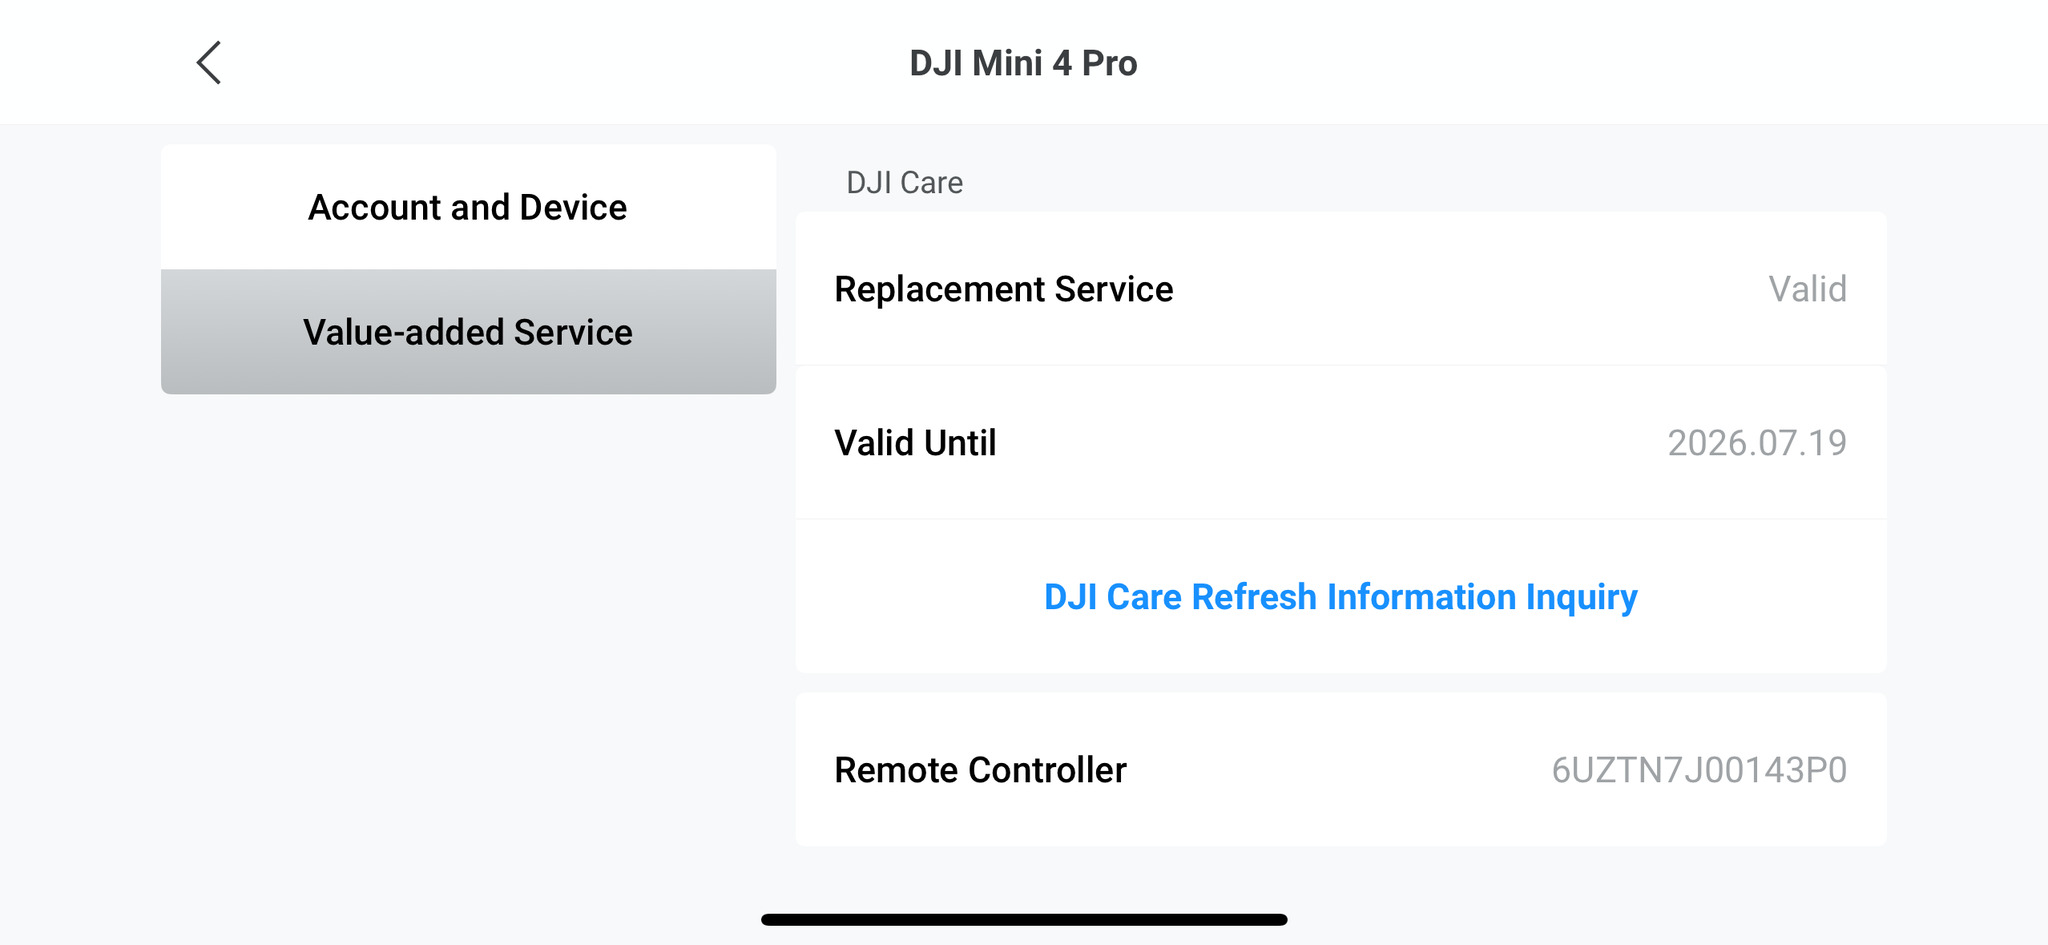Tap the Replacement Service label
2048x945 pixels.
click(1003, 289)
